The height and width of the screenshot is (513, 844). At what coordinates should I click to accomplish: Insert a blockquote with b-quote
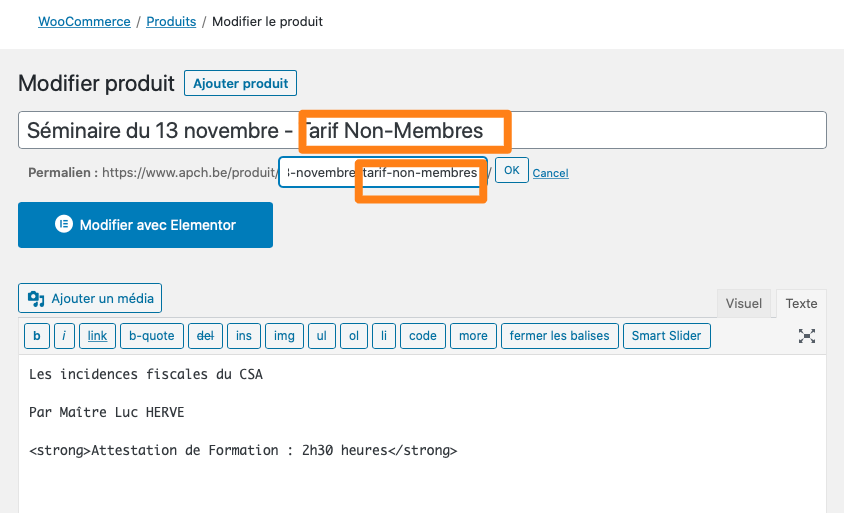pyautogui.click(x=152, y=336)
